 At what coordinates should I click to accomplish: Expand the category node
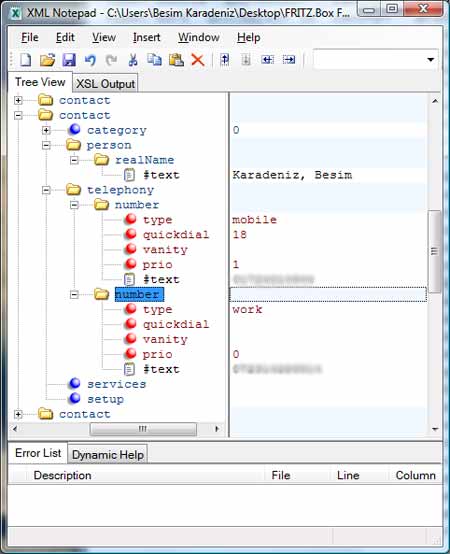pos(46,130)
